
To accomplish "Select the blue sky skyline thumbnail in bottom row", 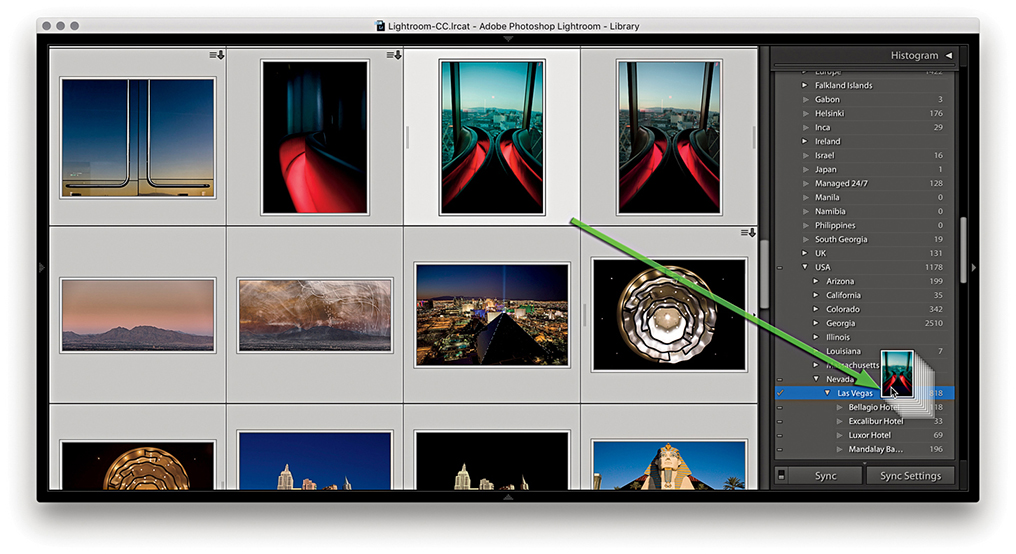I will coord(315,461).
